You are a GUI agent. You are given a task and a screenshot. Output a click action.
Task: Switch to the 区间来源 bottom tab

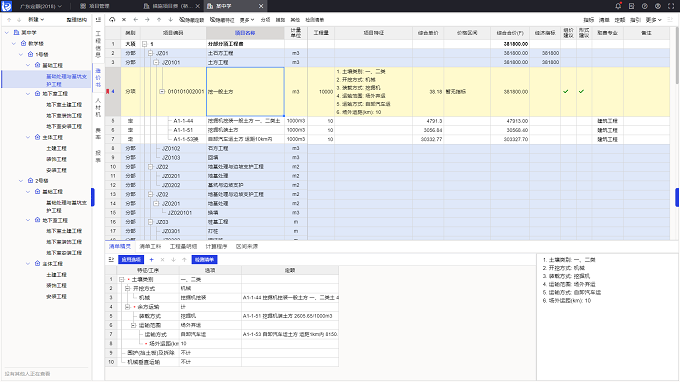point(247,246)
